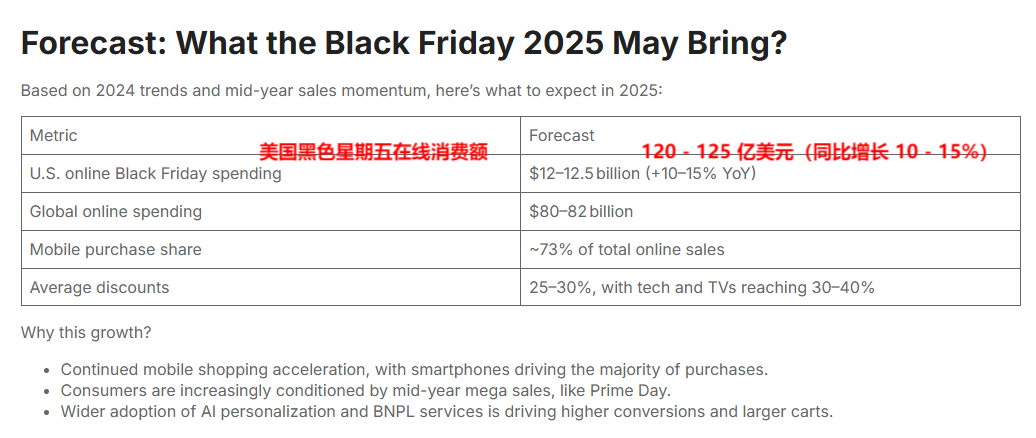Click the $12–12.5 billion forecast value

583,174
